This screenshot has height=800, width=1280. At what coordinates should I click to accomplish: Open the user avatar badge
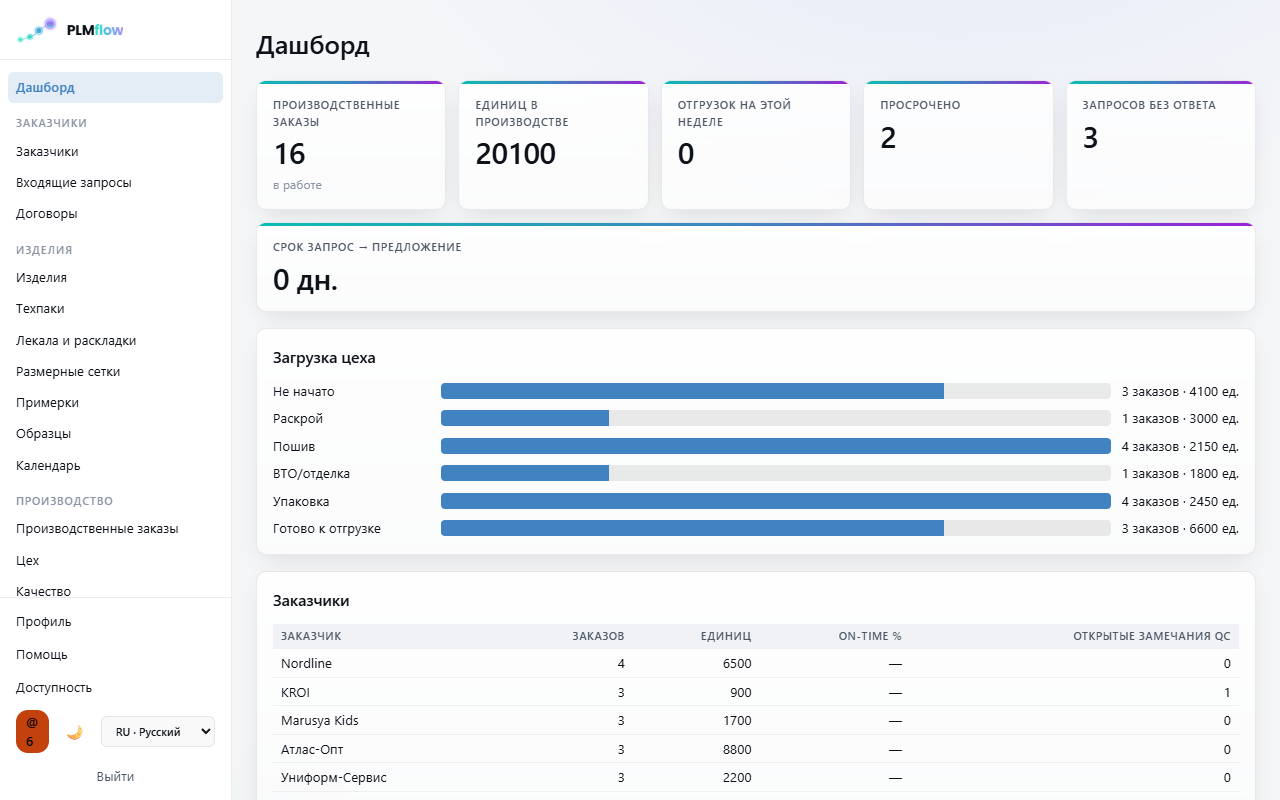click(x=32, y=731)
